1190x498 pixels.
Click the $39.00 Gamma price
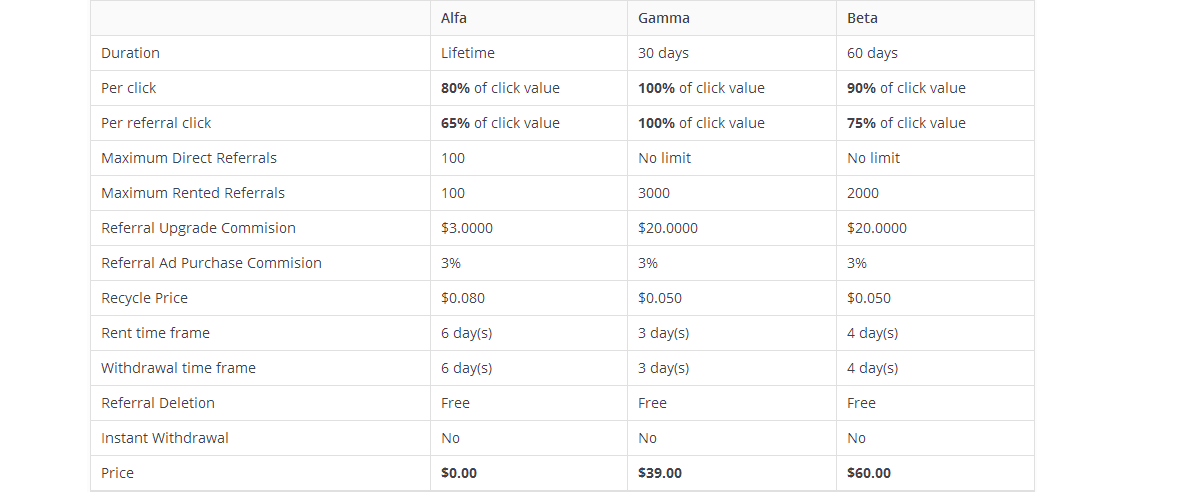pyautogui.click(x=660, y=473)
